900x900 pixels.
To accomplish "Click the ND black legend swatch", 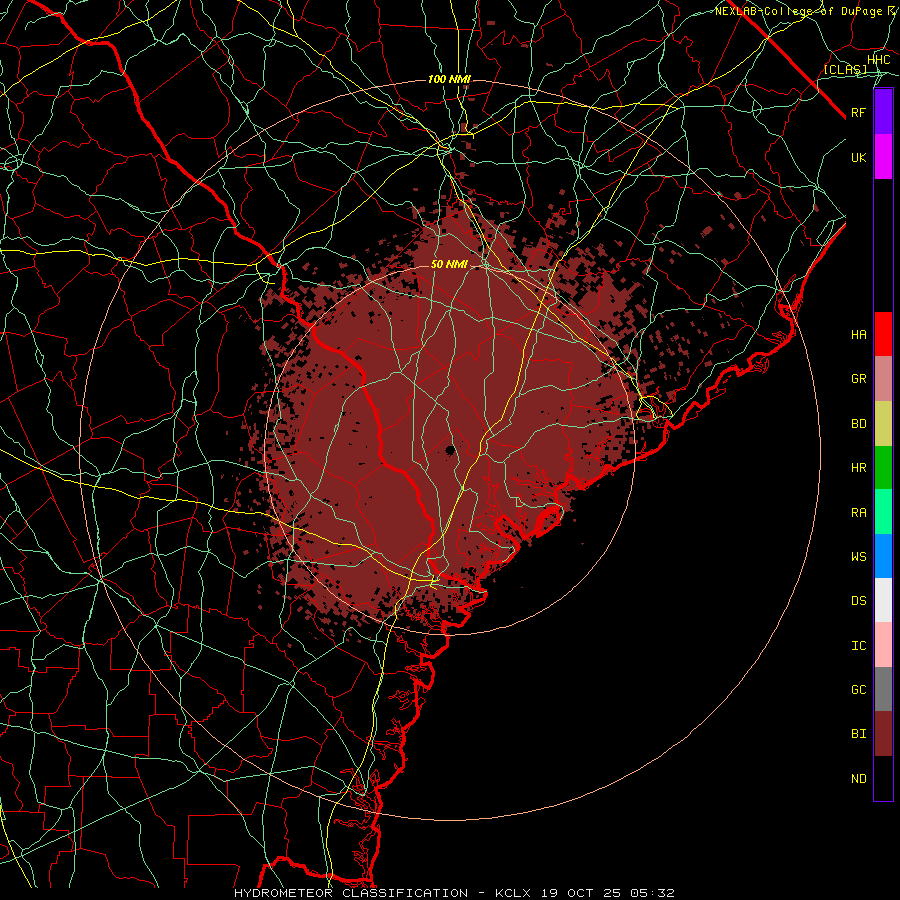I will coord(883,778).
